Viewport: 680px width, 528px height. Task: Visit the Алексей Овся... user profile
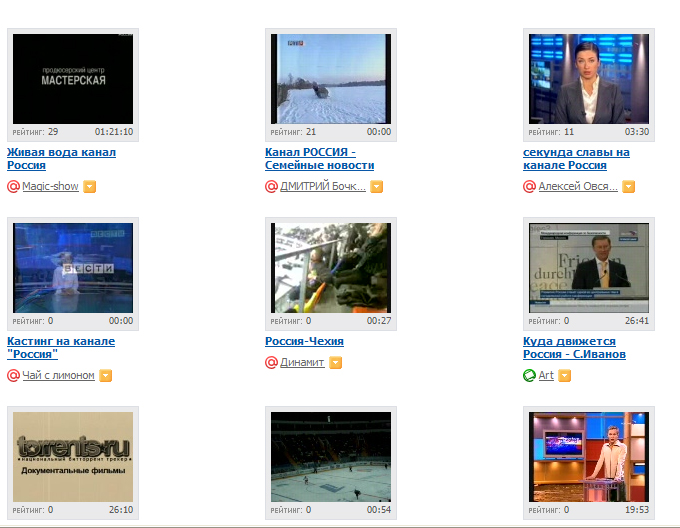[578, 186]
